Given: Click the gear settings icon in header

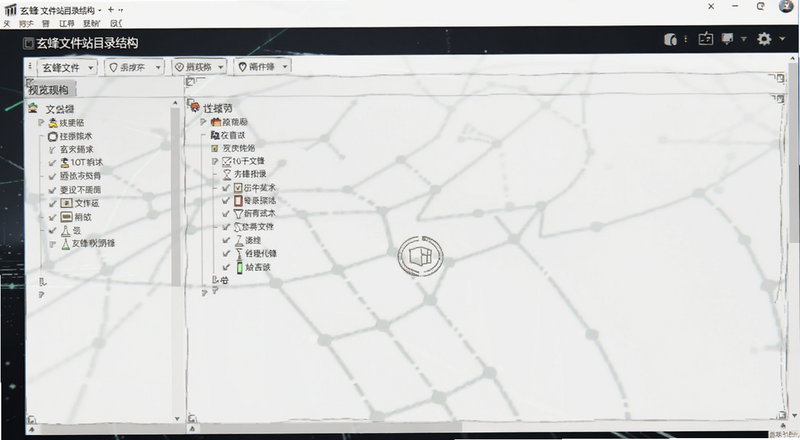Looking at the screenshot, I should (x=764, y=39).
